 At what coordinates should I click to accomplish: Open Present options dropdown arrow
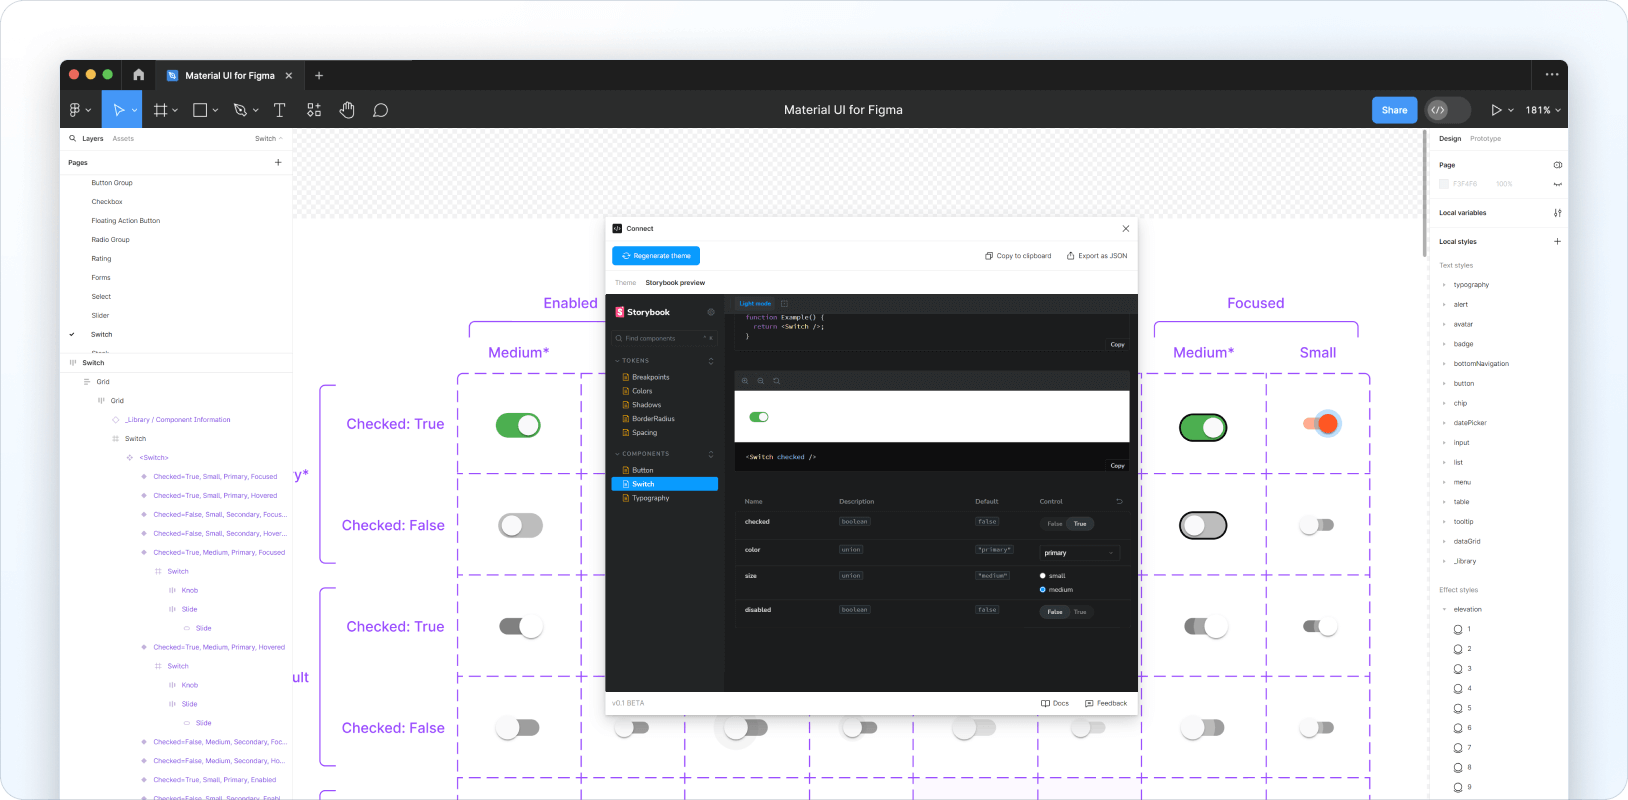[1510, 110]
